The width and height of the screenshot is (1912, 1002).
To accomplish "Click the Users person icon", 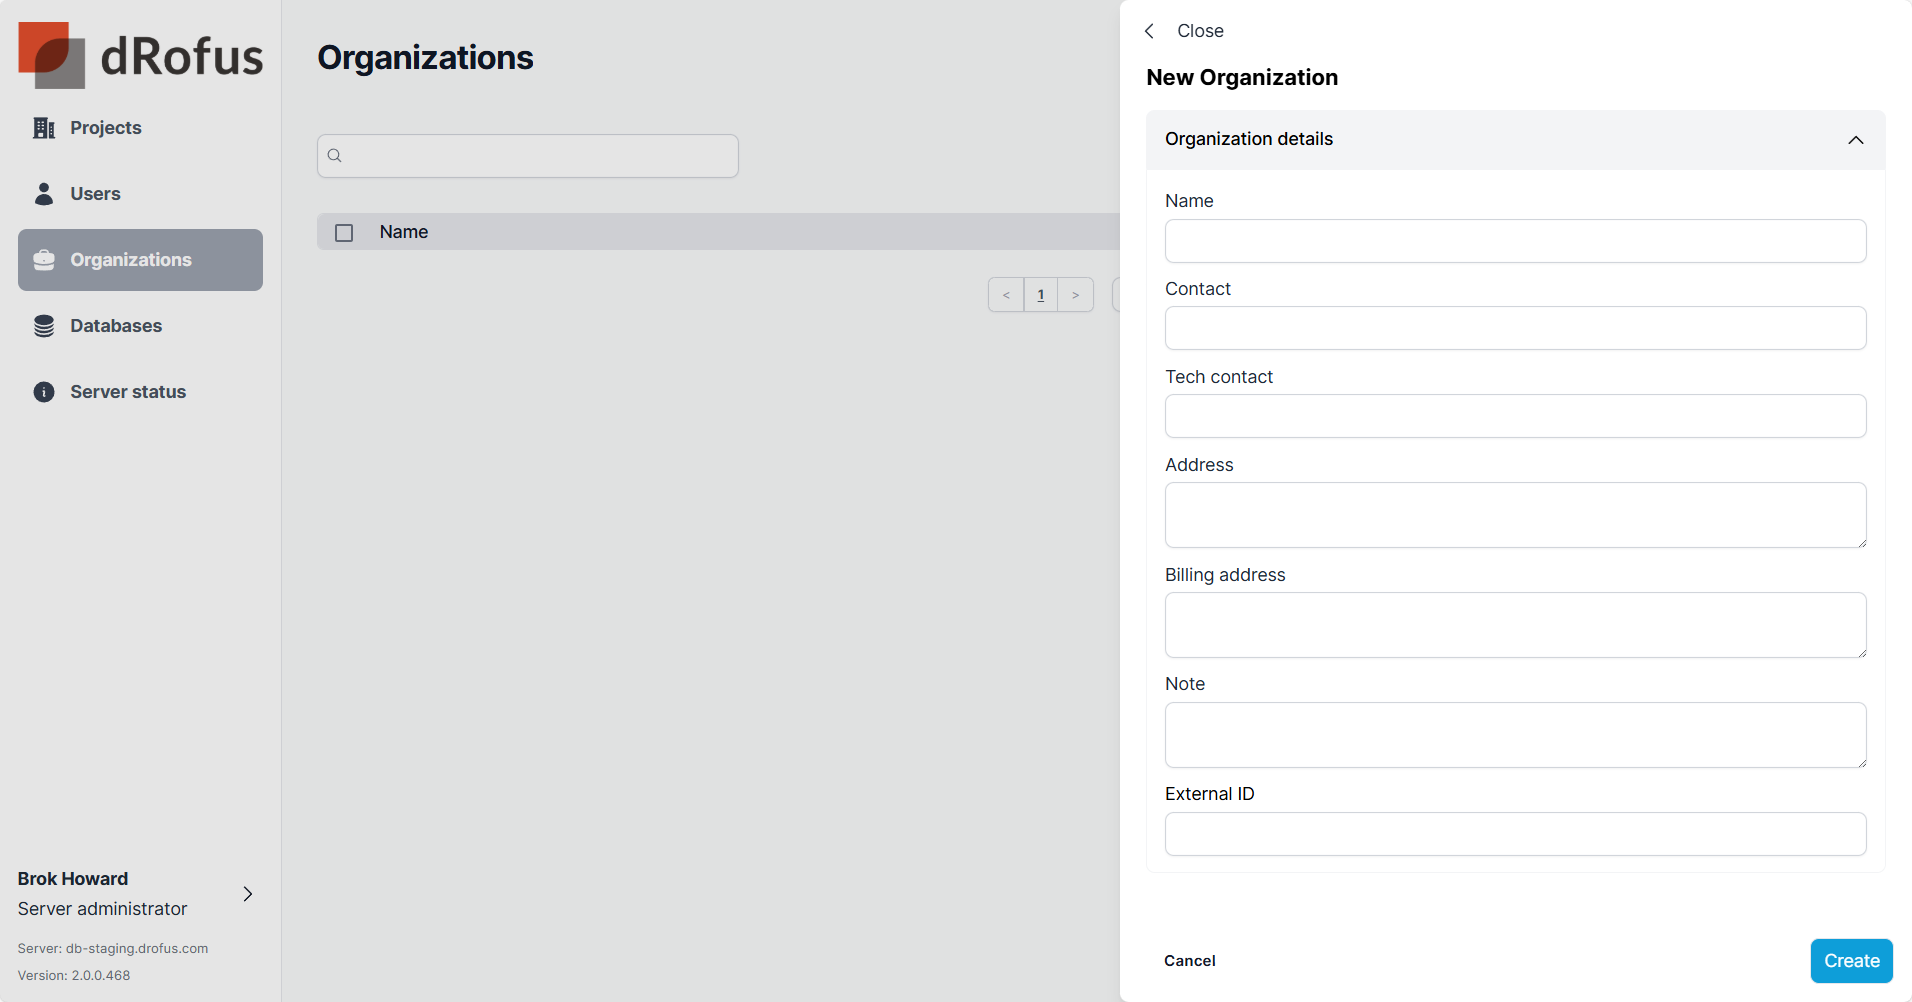I will tap(44, 194).
